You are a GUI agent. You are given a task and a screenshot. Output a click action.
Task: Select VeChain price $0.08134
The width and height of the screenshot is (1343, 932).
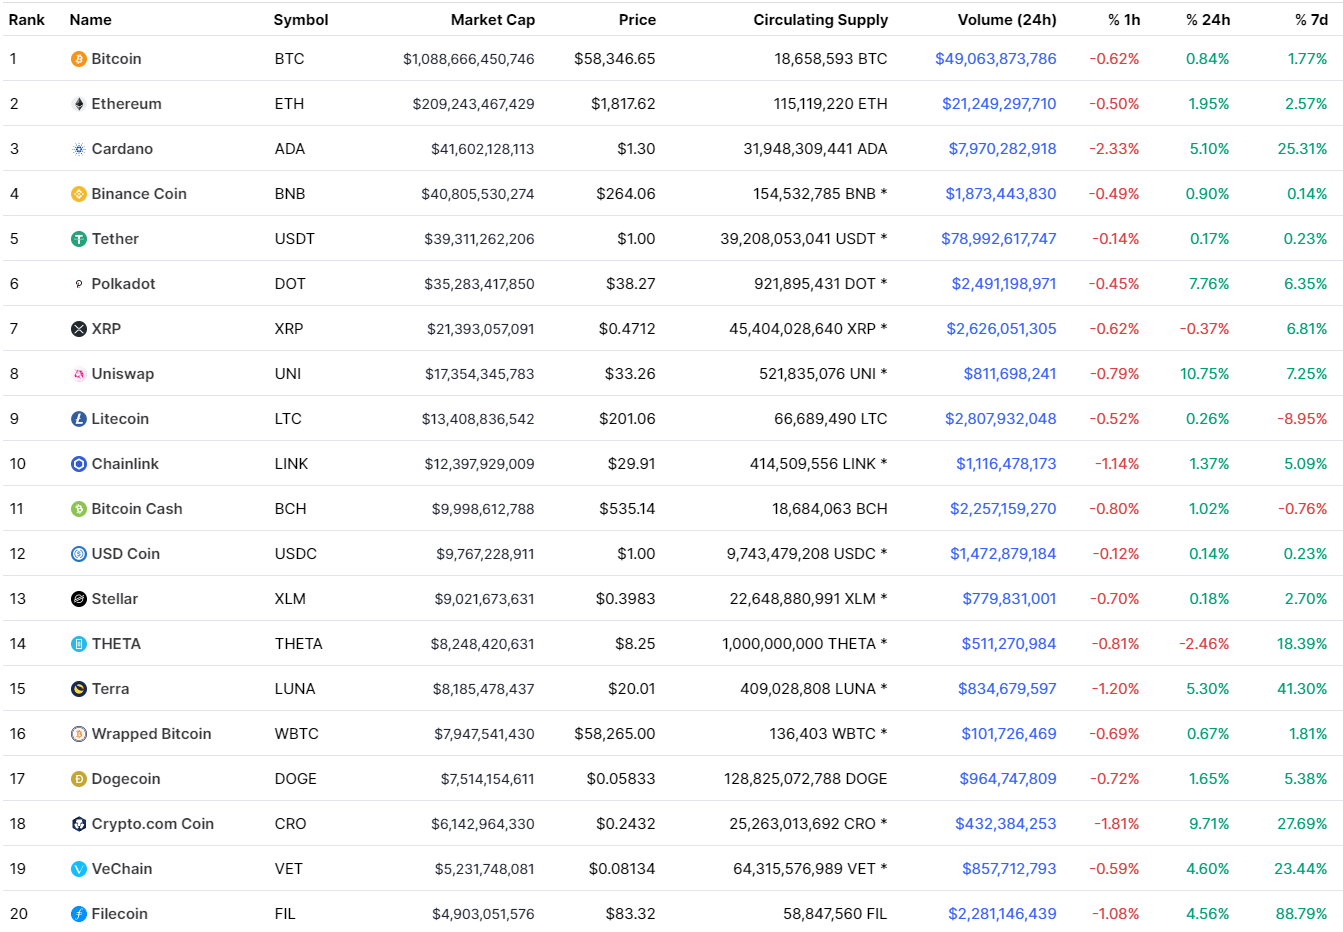622,869
